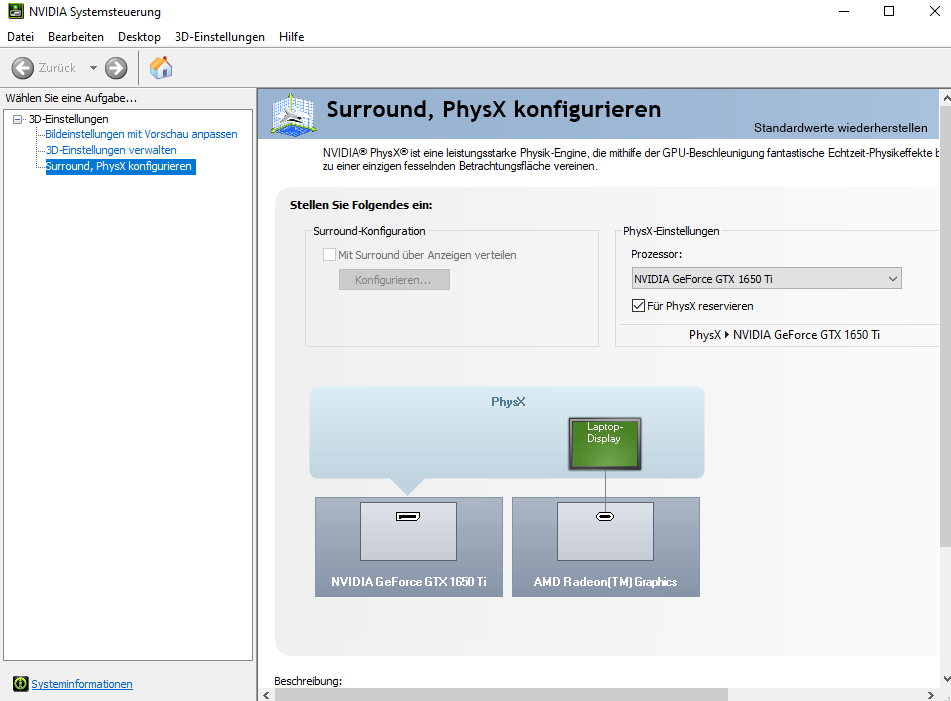The image size is (951, 701).
Task: Click the connector icon on AMD GPU
Action: [605, 517]
